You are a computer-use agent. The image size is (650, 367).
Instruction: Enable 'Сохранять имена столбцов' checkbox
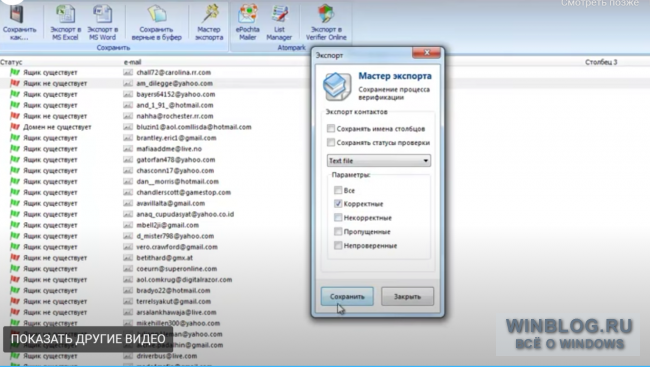coord(331,129)
